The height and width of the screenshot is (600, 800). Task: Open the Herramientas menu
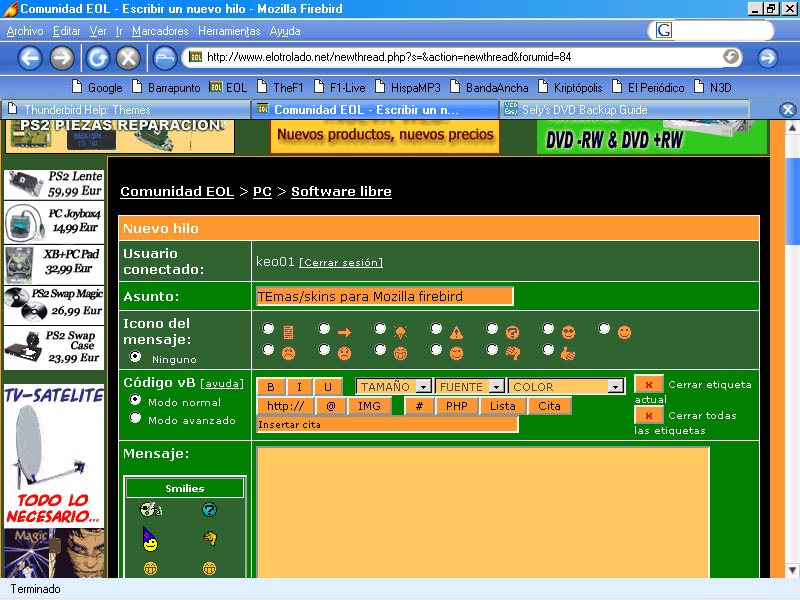coord(229,31)
